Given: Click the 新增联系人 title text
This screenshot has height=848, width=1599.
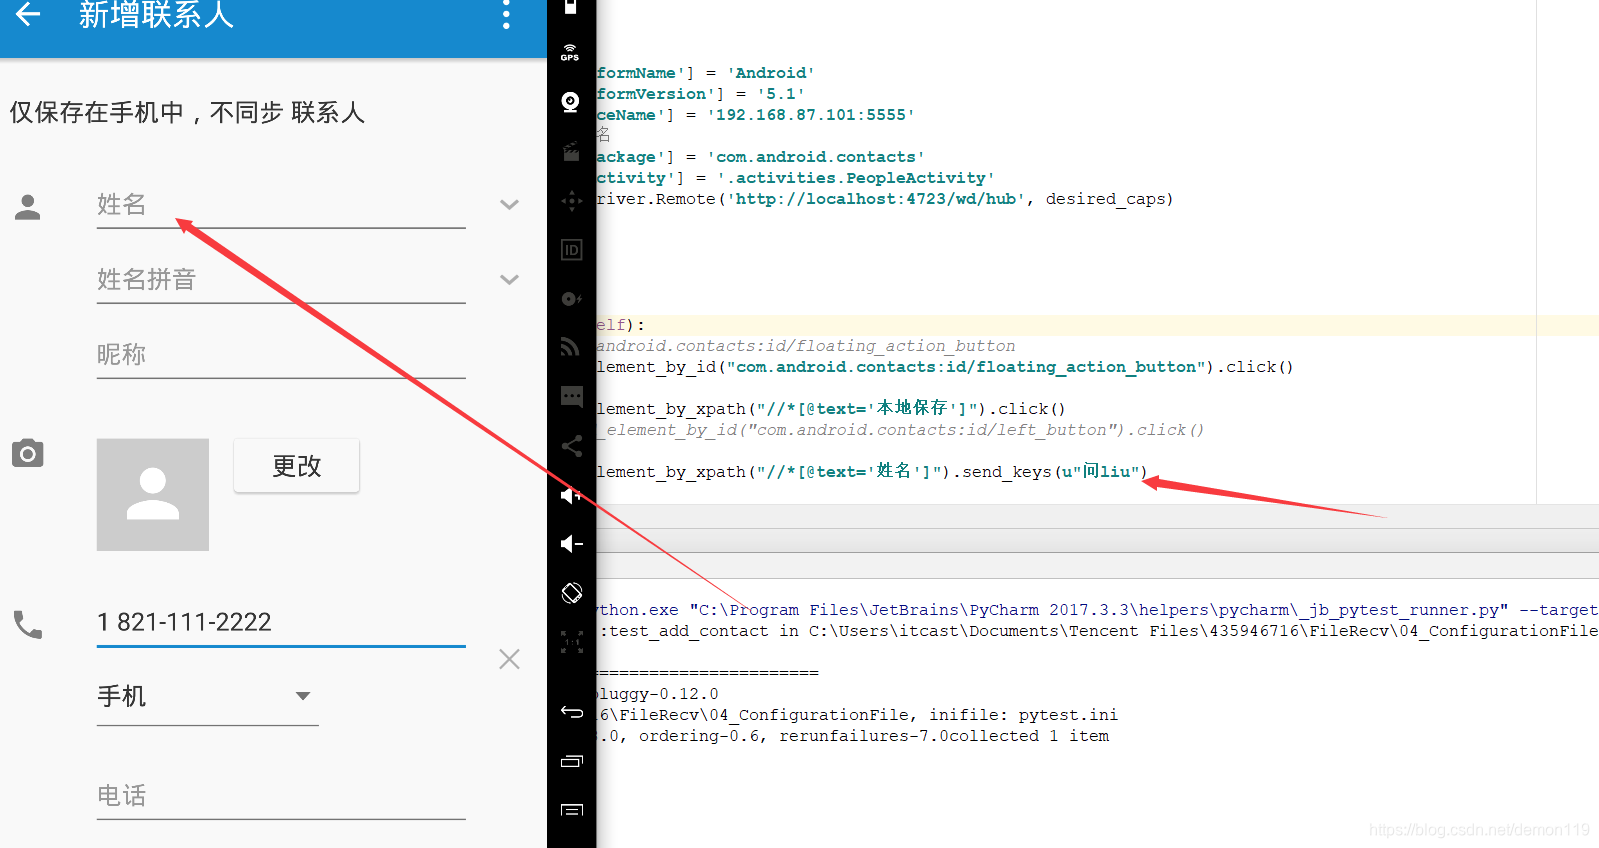Looking at the screenshot, I should (x=156, y=15).
